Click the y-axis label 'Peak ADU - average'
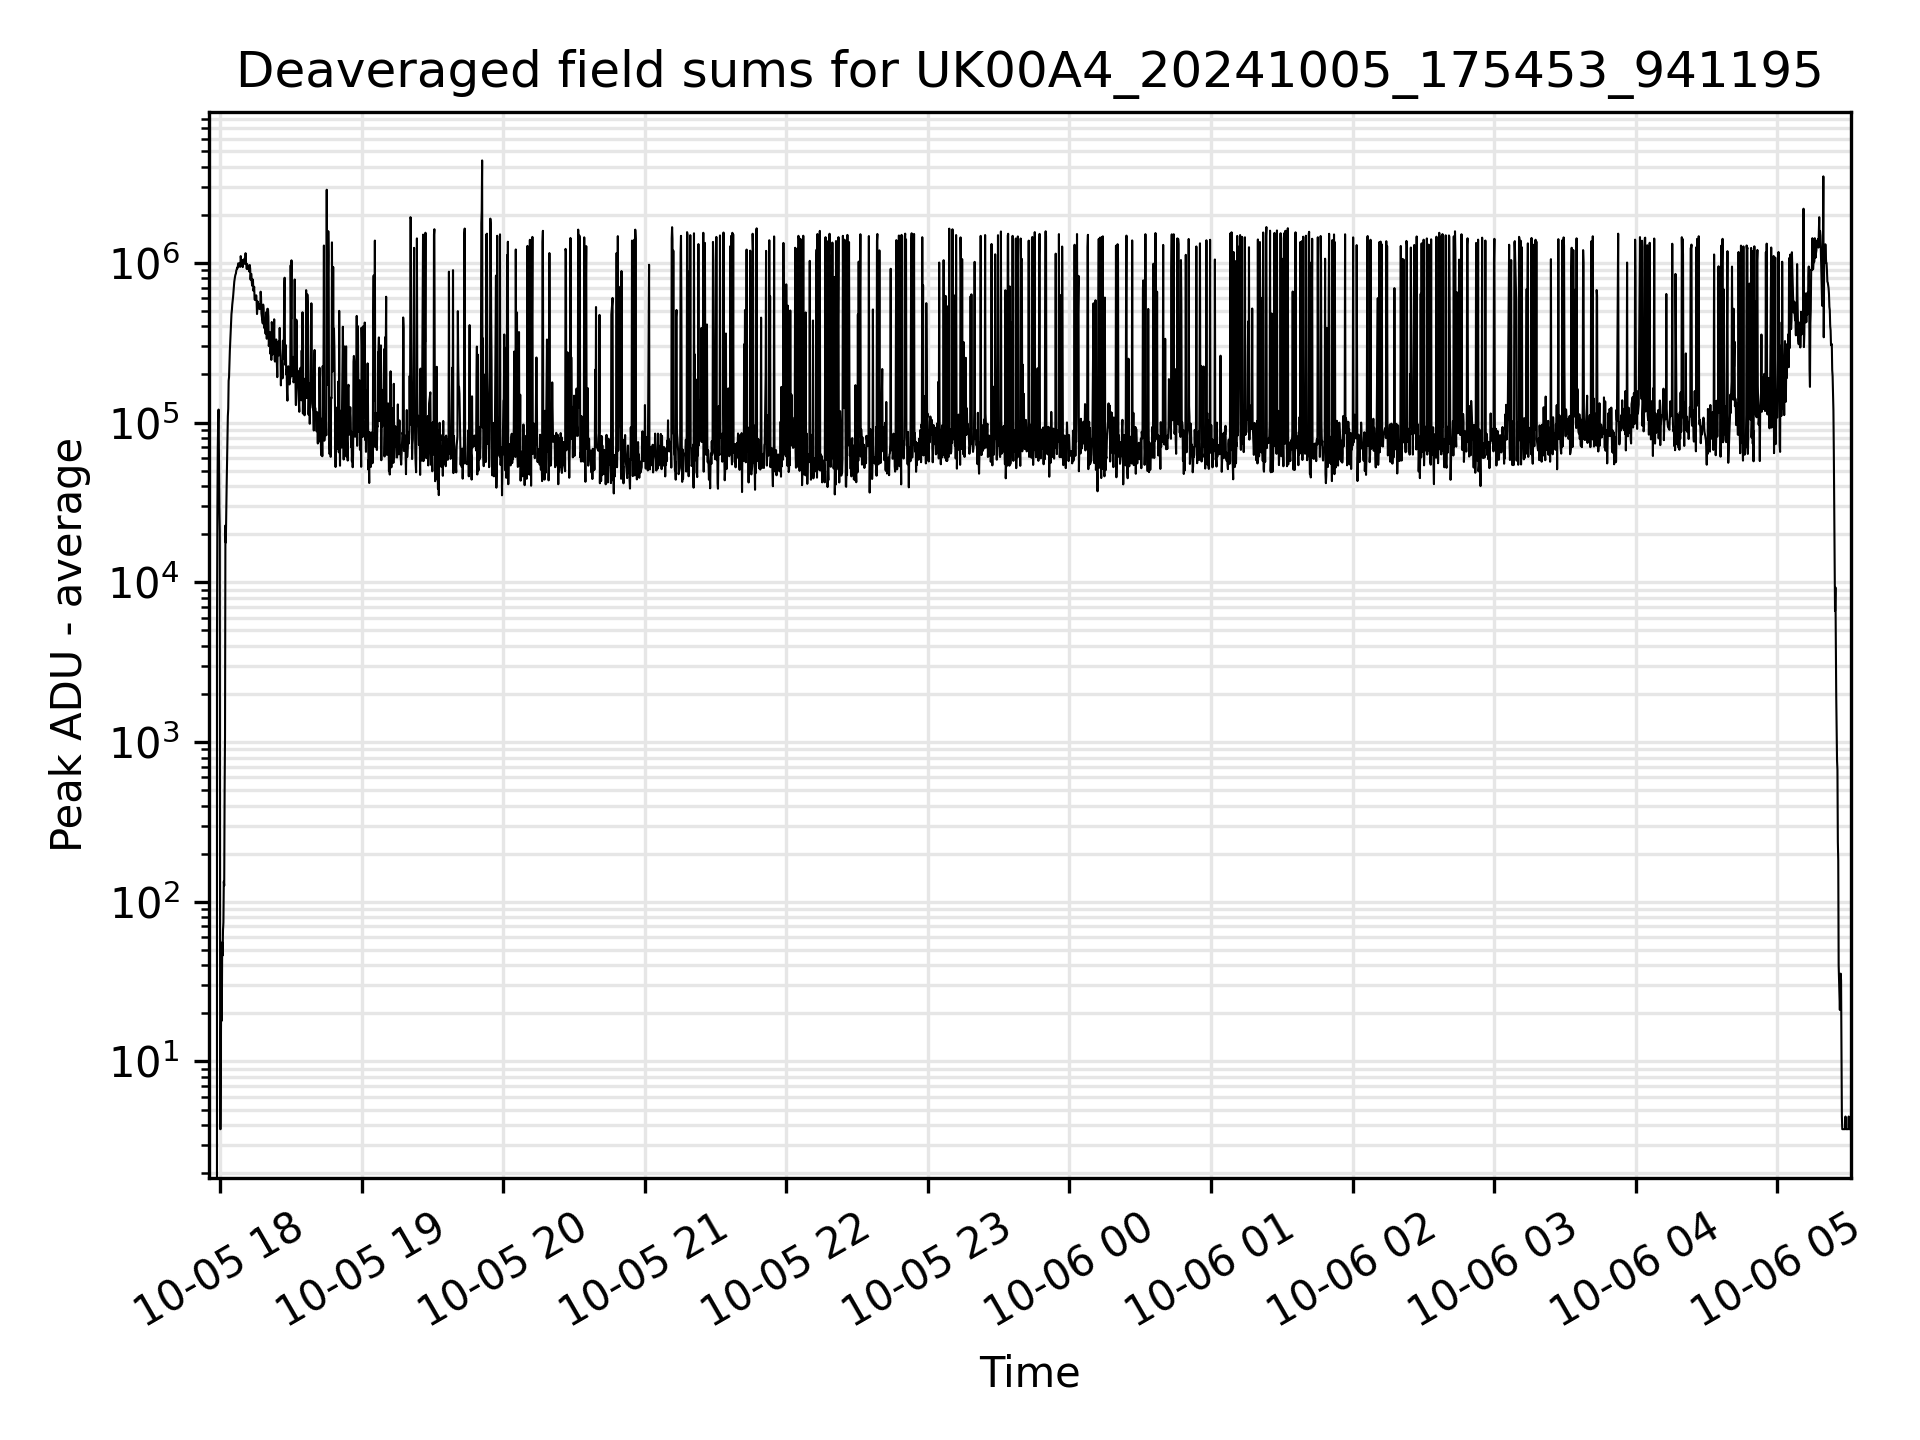The height and width of the screenshot is (1440, 1920). tap(67, 645)
